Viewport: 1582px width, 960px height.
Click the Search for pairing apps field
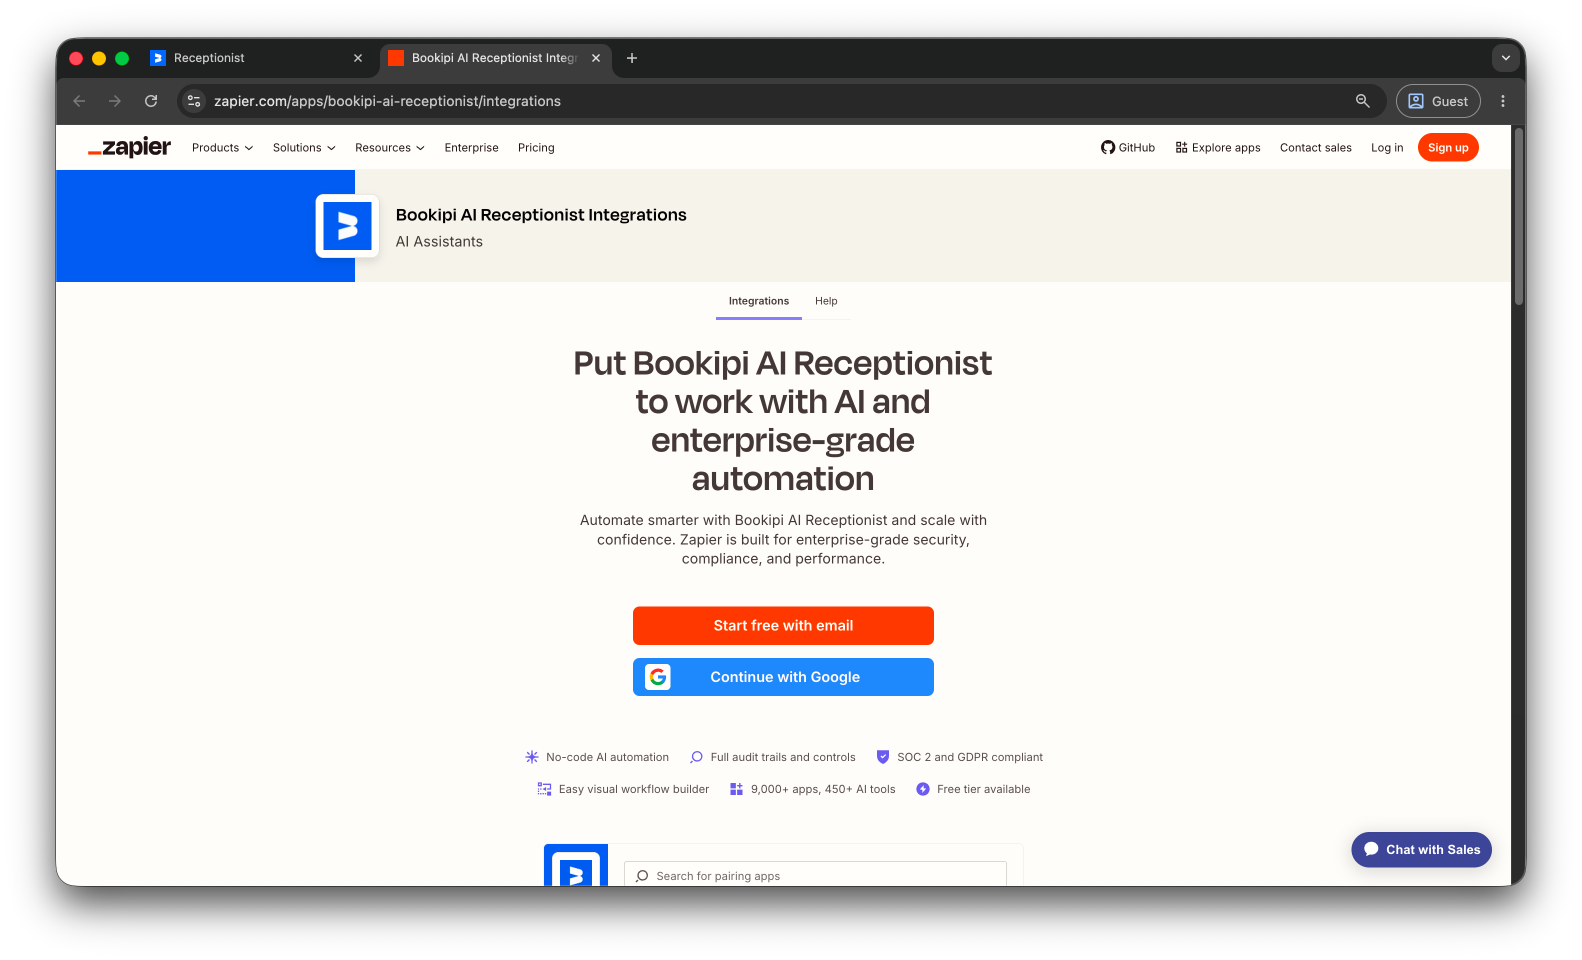click(815, 875)
